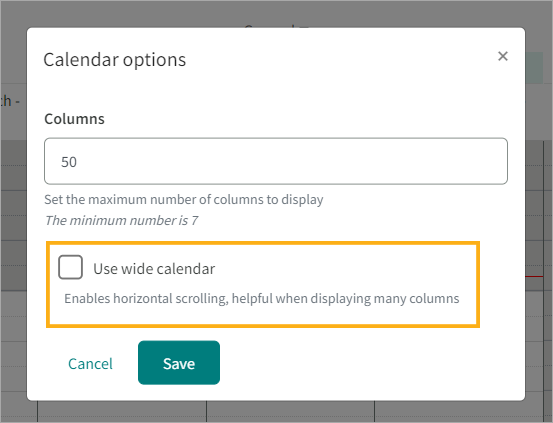The width and height of the screenshot is (553, 423).
Task: Click the 'Calendar options' dialog title
Action: 115,60
